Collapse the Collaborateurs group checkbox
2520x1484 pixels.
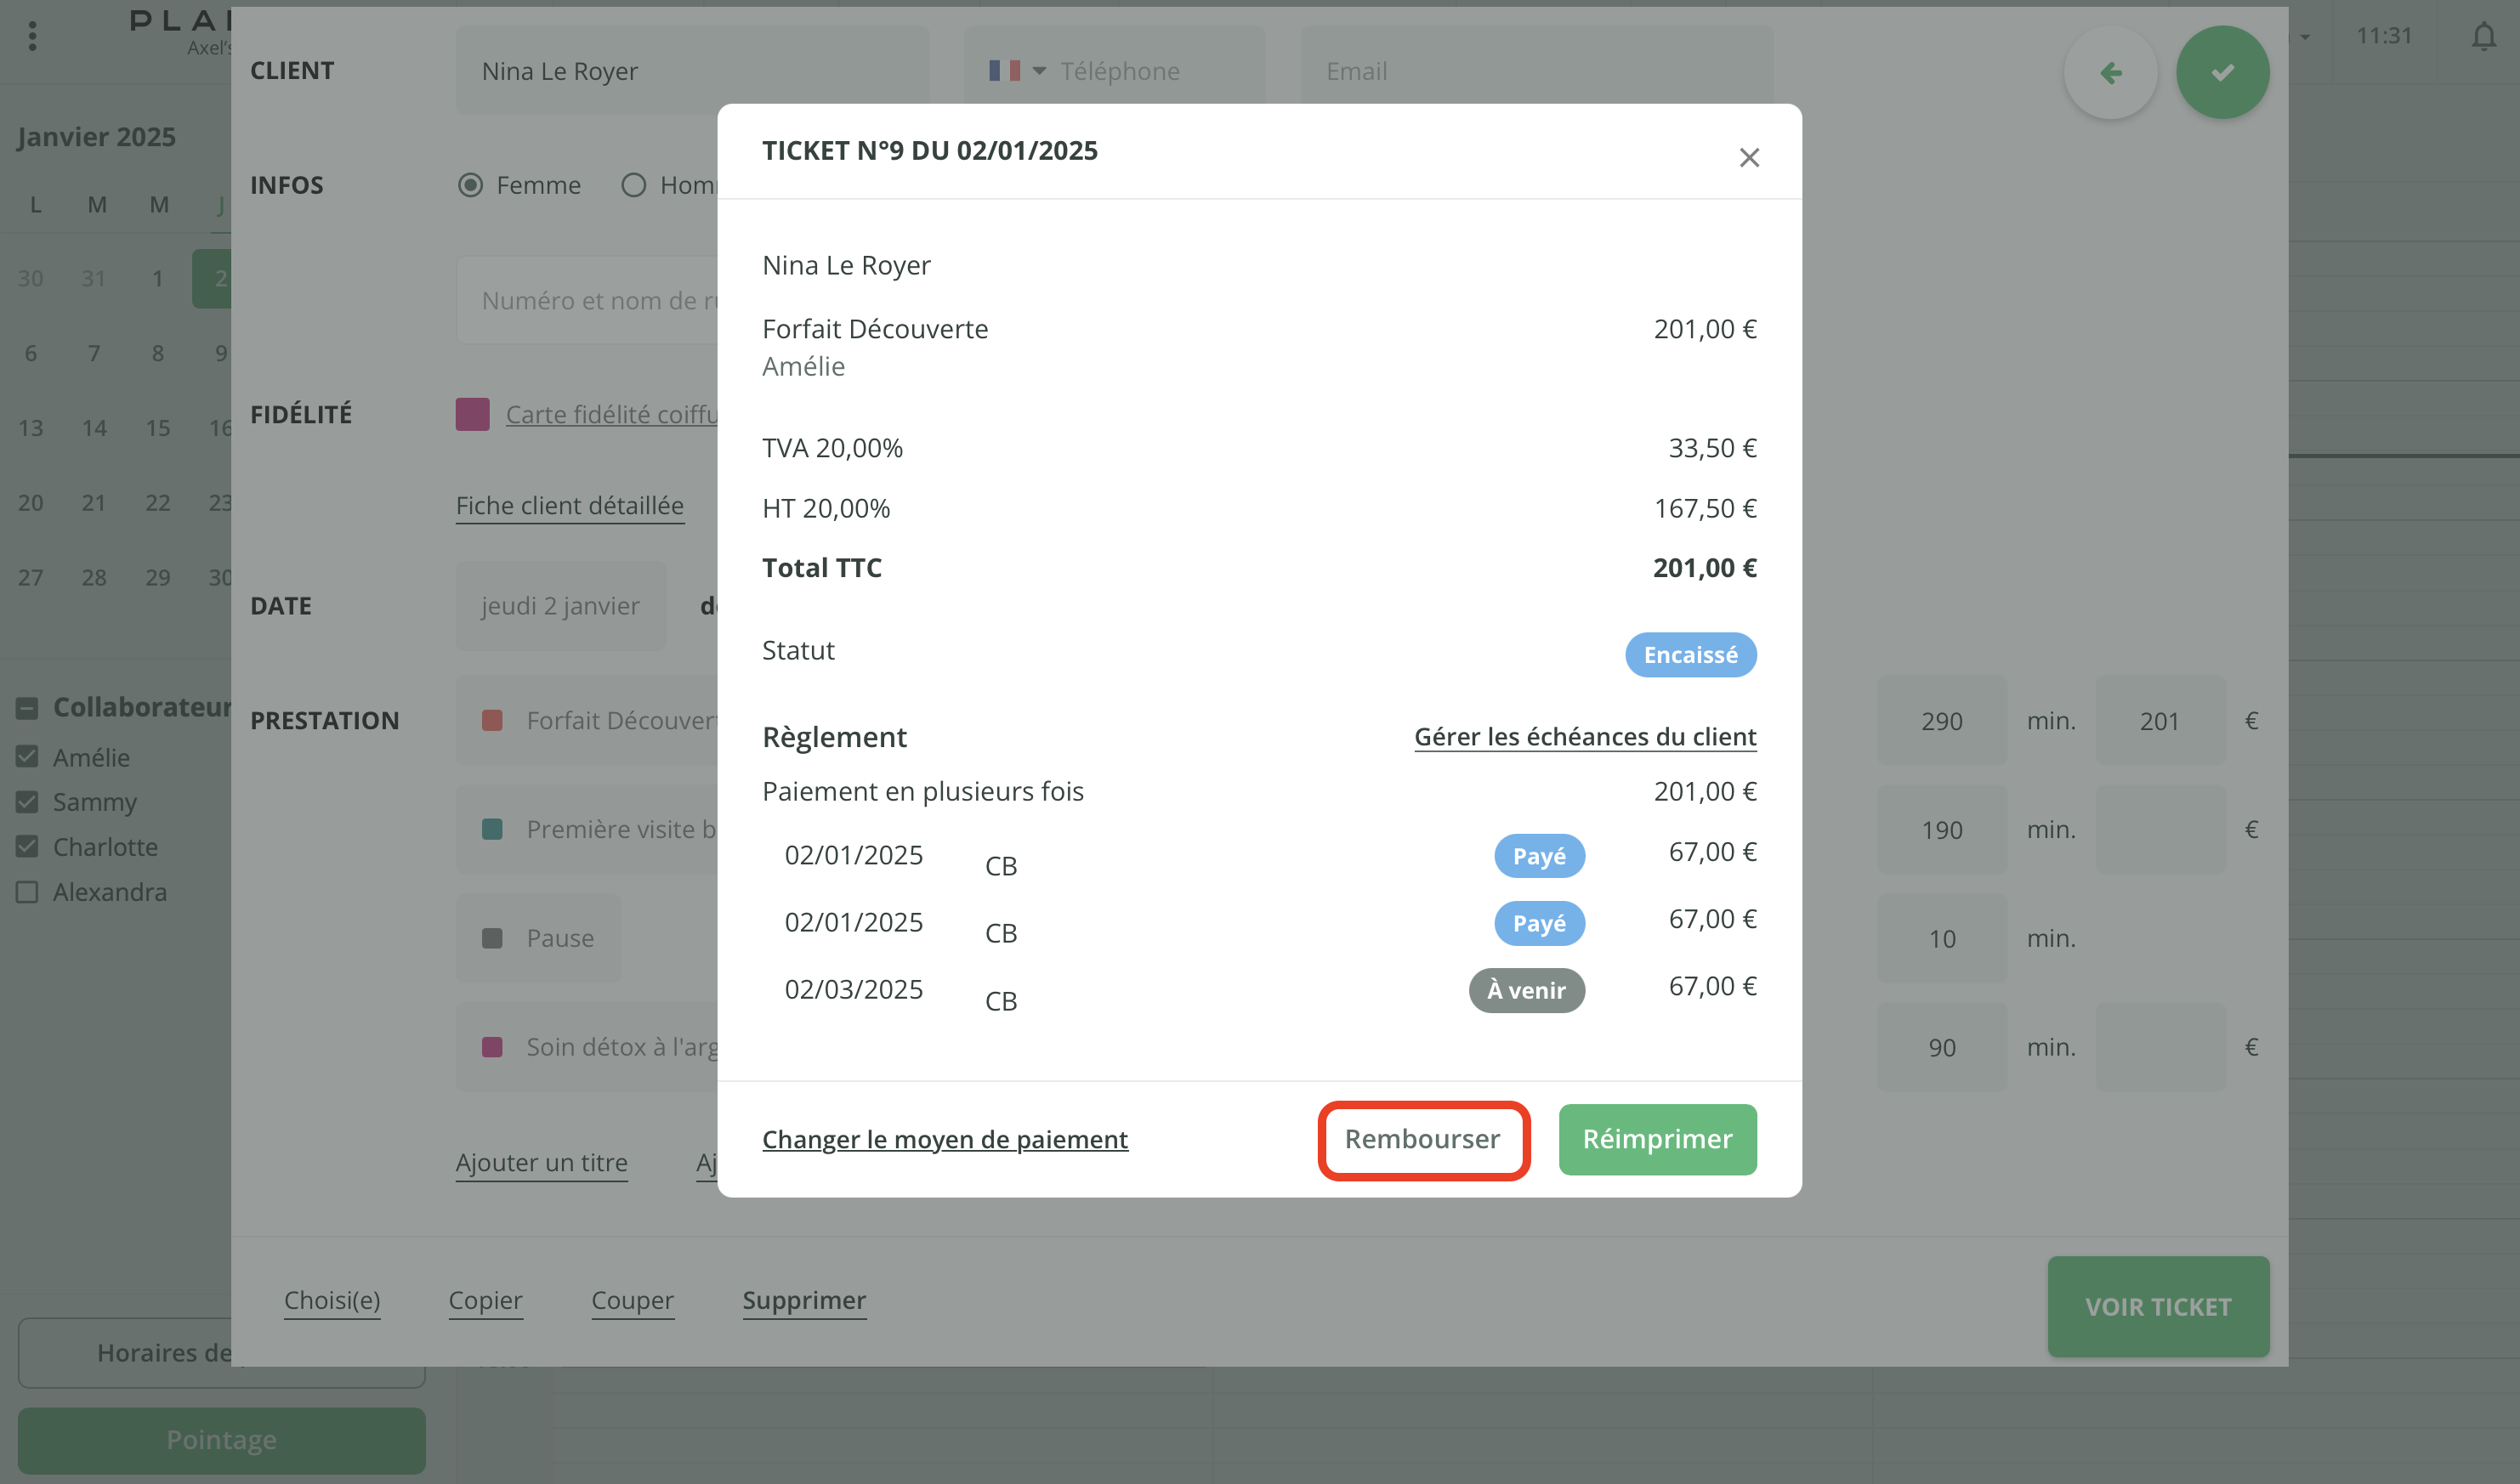[27, 708]
